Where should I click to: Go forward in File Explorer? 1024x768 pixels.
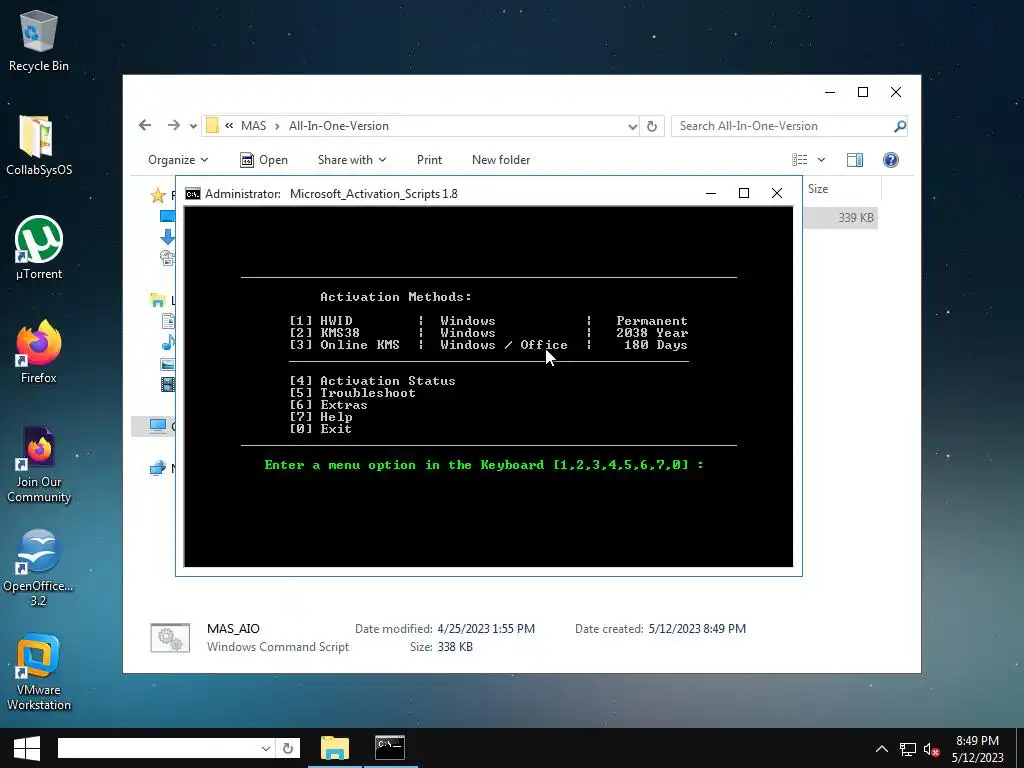[173, 125]
